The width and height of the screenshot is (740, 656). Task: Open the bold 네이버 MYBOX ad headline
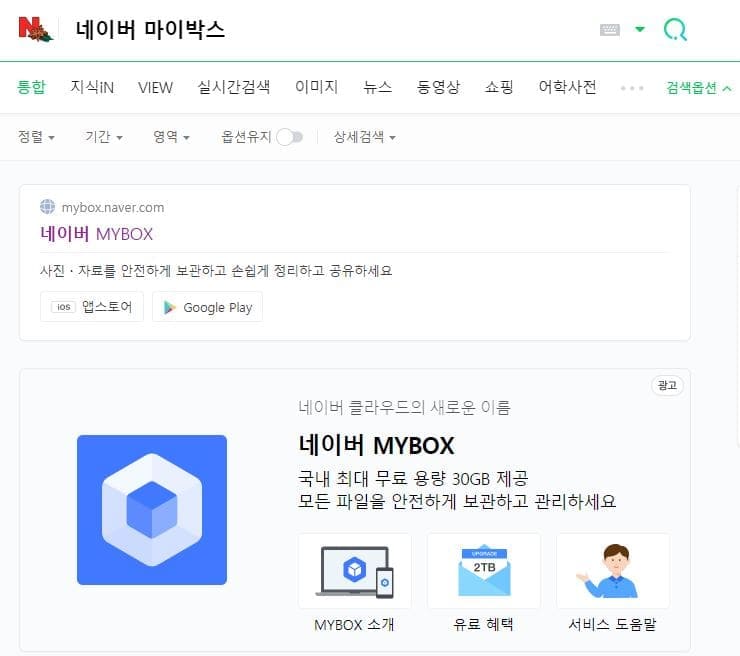coord(377,445)
